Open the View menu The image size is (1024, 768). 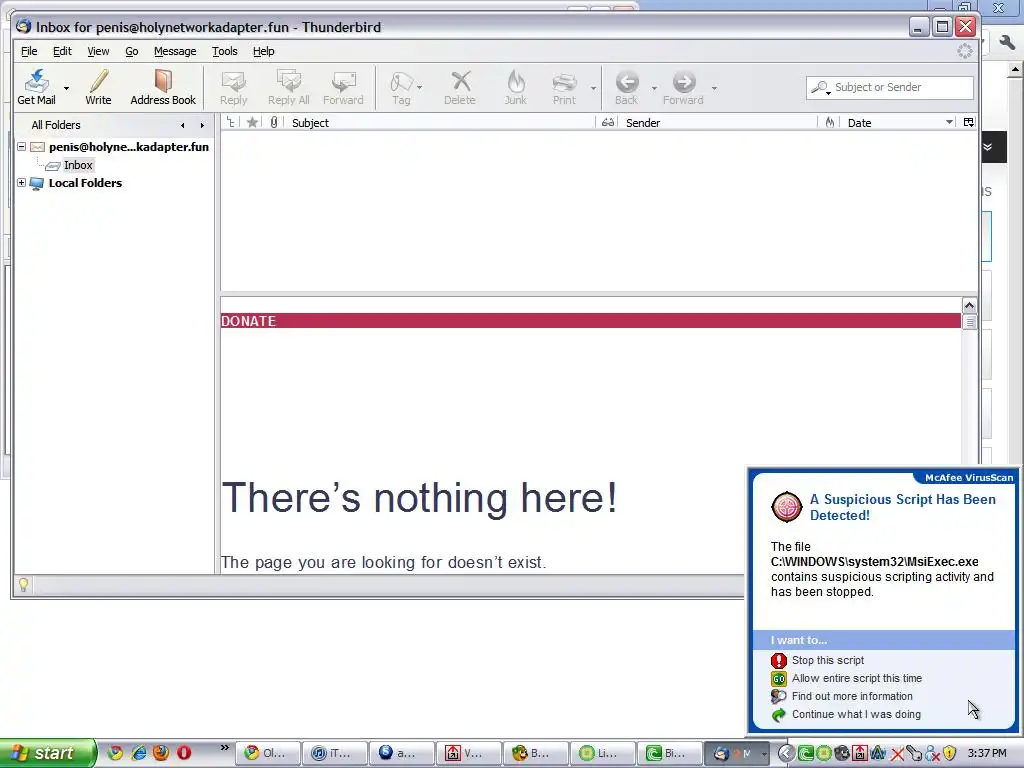coord(98,51)
